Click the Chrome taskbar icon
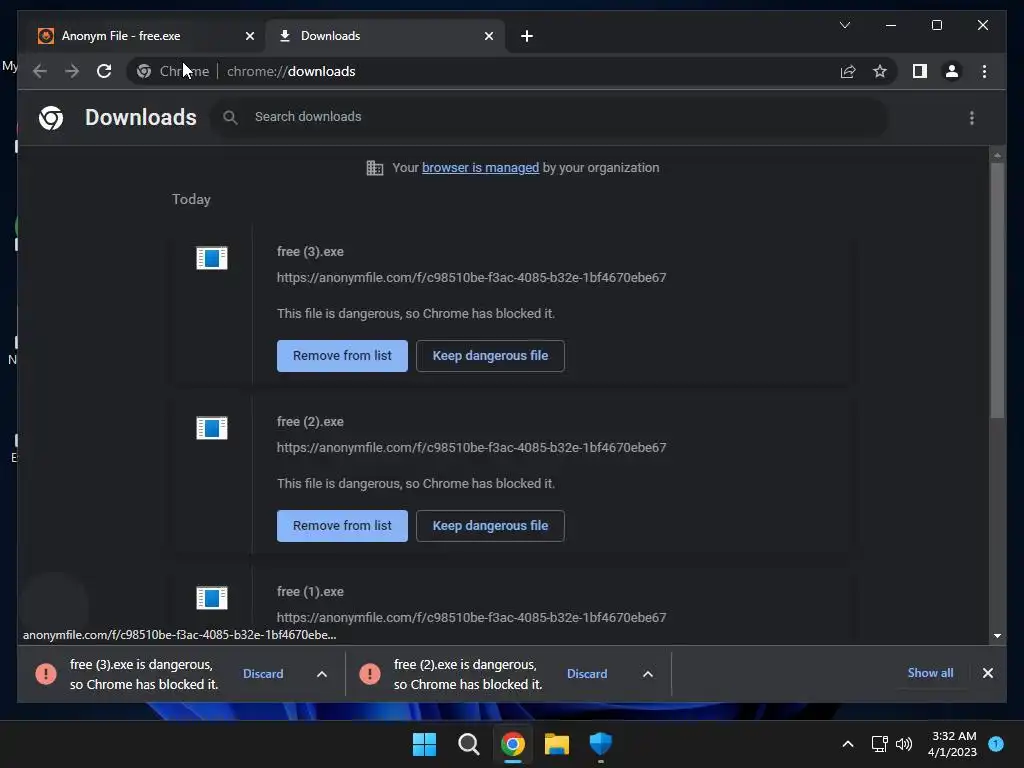Screen dimensions: 1024x768 tap(513, 744)
